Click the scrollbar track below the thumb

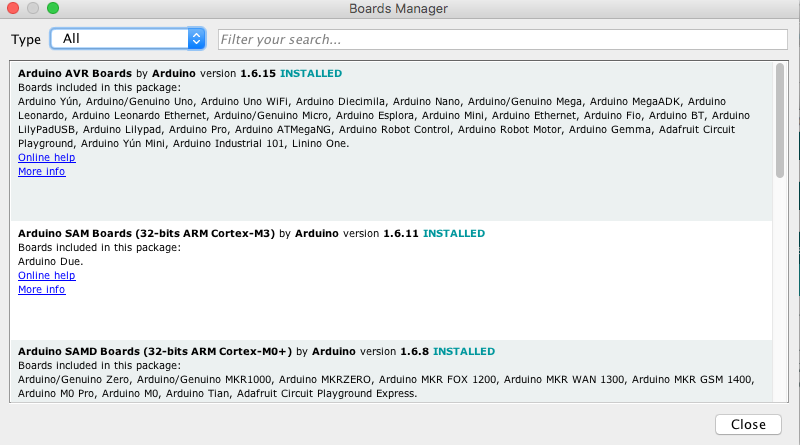click(779, 300)
